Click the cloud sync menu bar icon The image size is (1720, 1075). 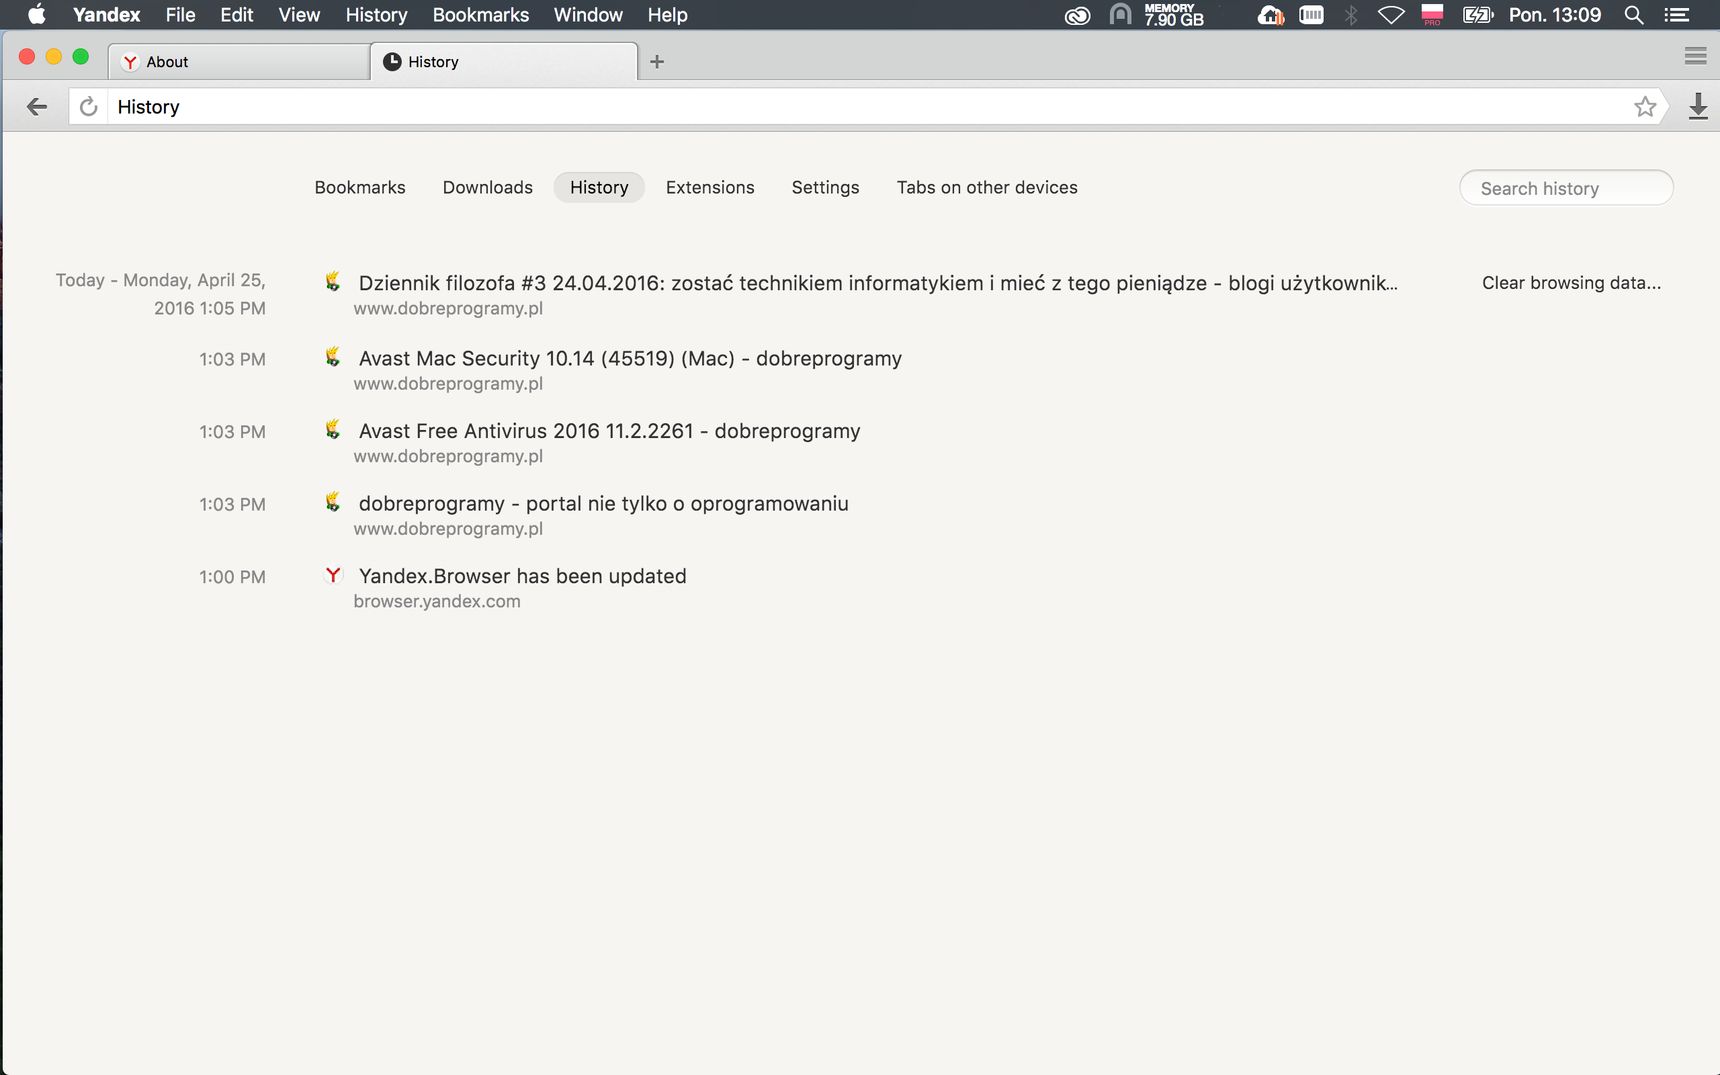coord(1270,15)
